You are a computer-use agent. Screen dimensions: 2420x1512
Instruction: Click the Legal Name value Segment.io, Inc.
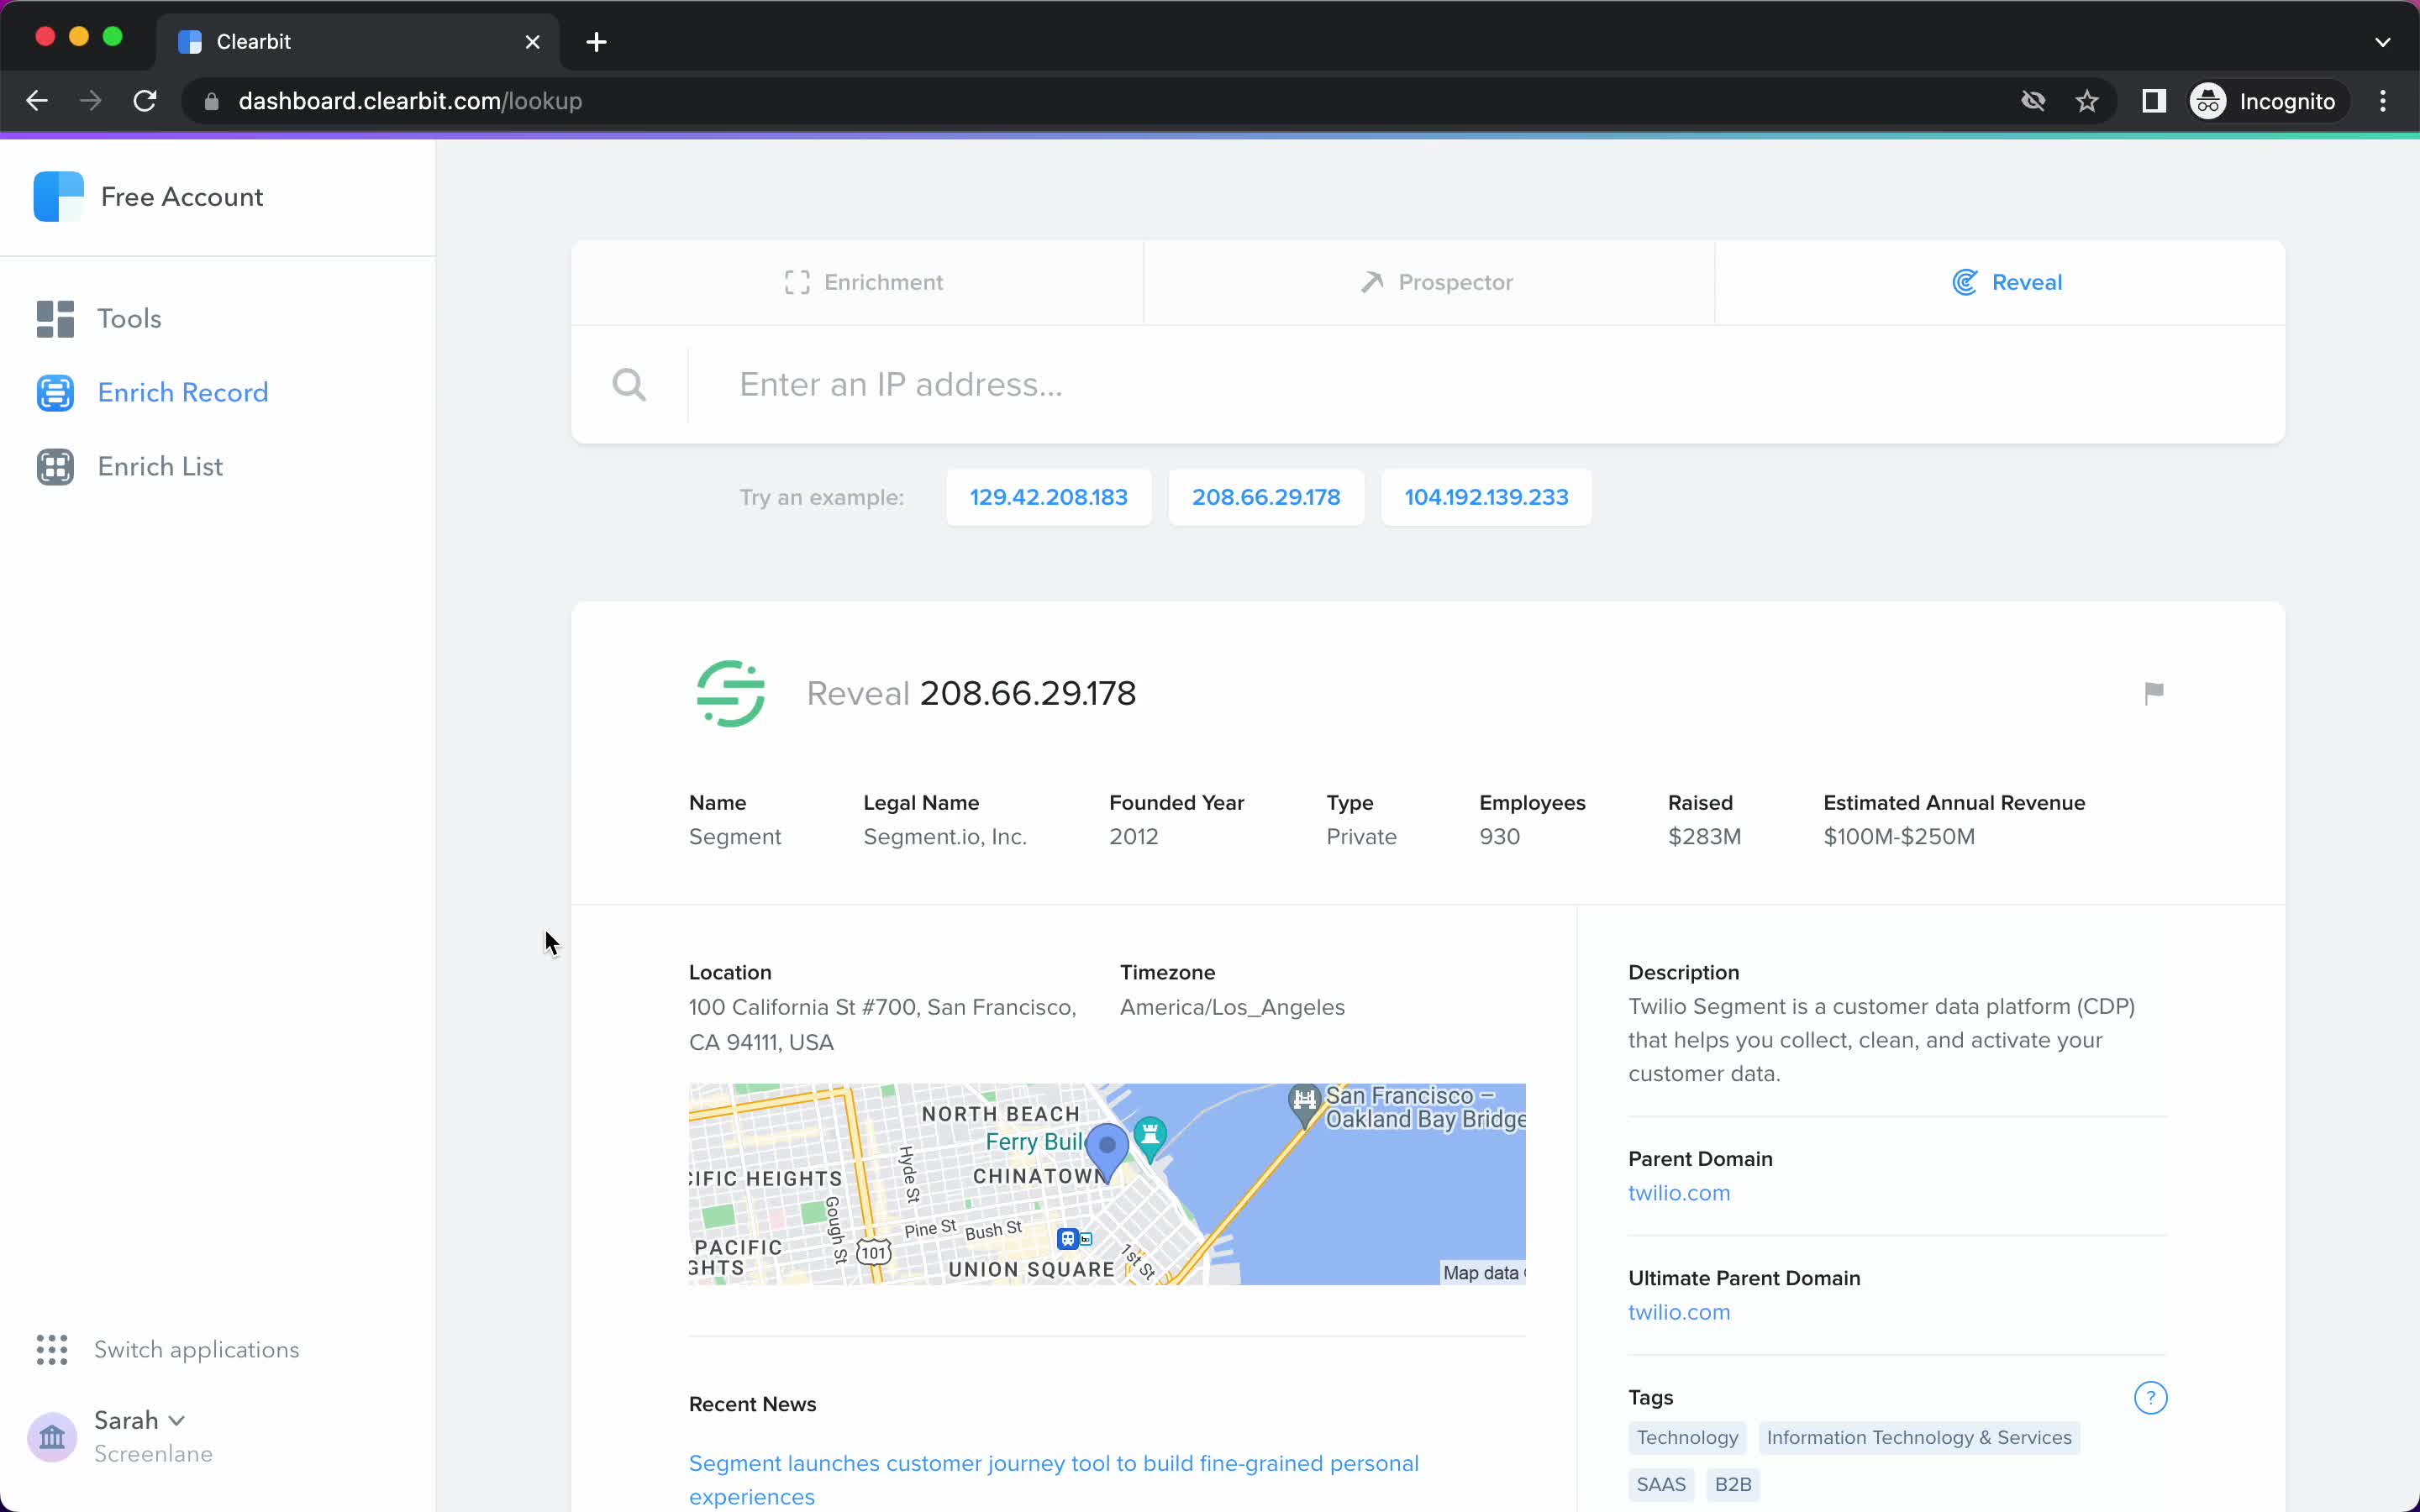pyautogui.click(x=945, y=836)
